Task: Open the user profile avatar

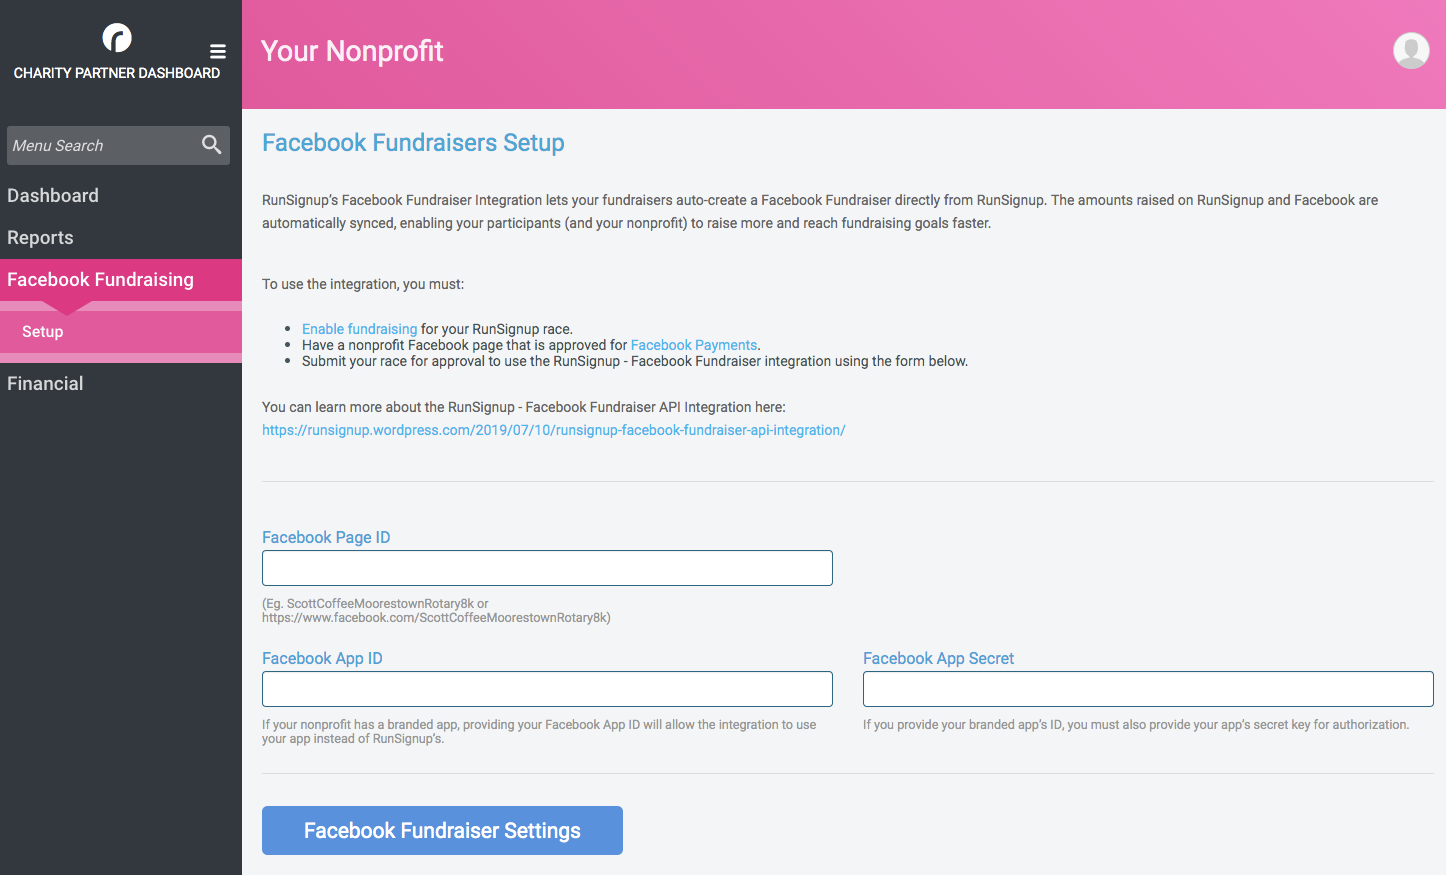Action: click(1411, 50)
